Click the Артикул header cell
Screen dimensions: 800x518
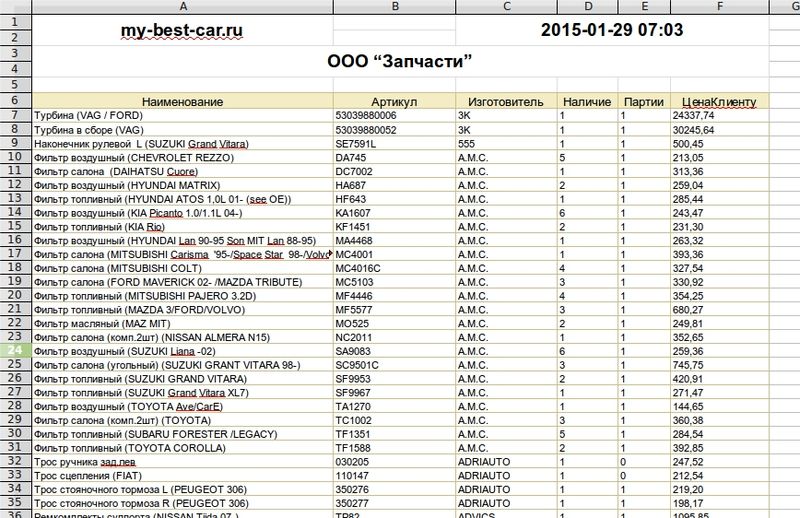pyautogui.click(x=394, y=101)
